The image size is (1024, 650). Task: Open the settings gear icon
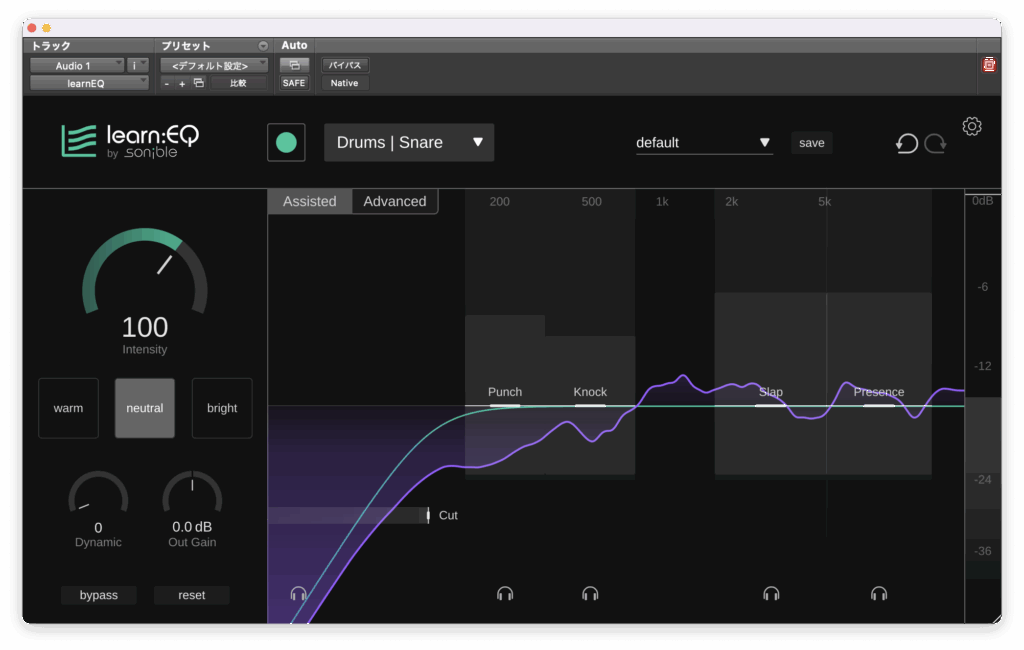971,126
